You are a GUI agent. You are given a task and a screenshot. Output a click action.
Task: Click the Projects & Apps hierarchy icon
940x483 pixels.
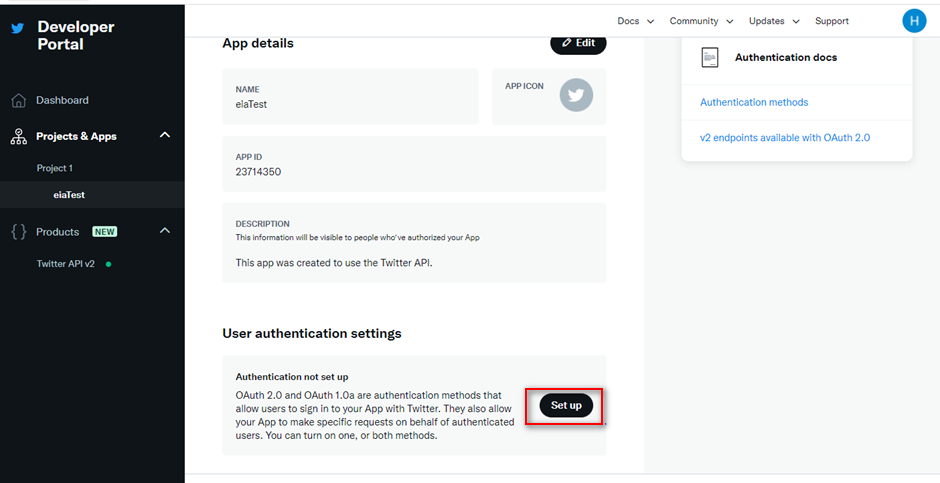click(x=19, y=137)
